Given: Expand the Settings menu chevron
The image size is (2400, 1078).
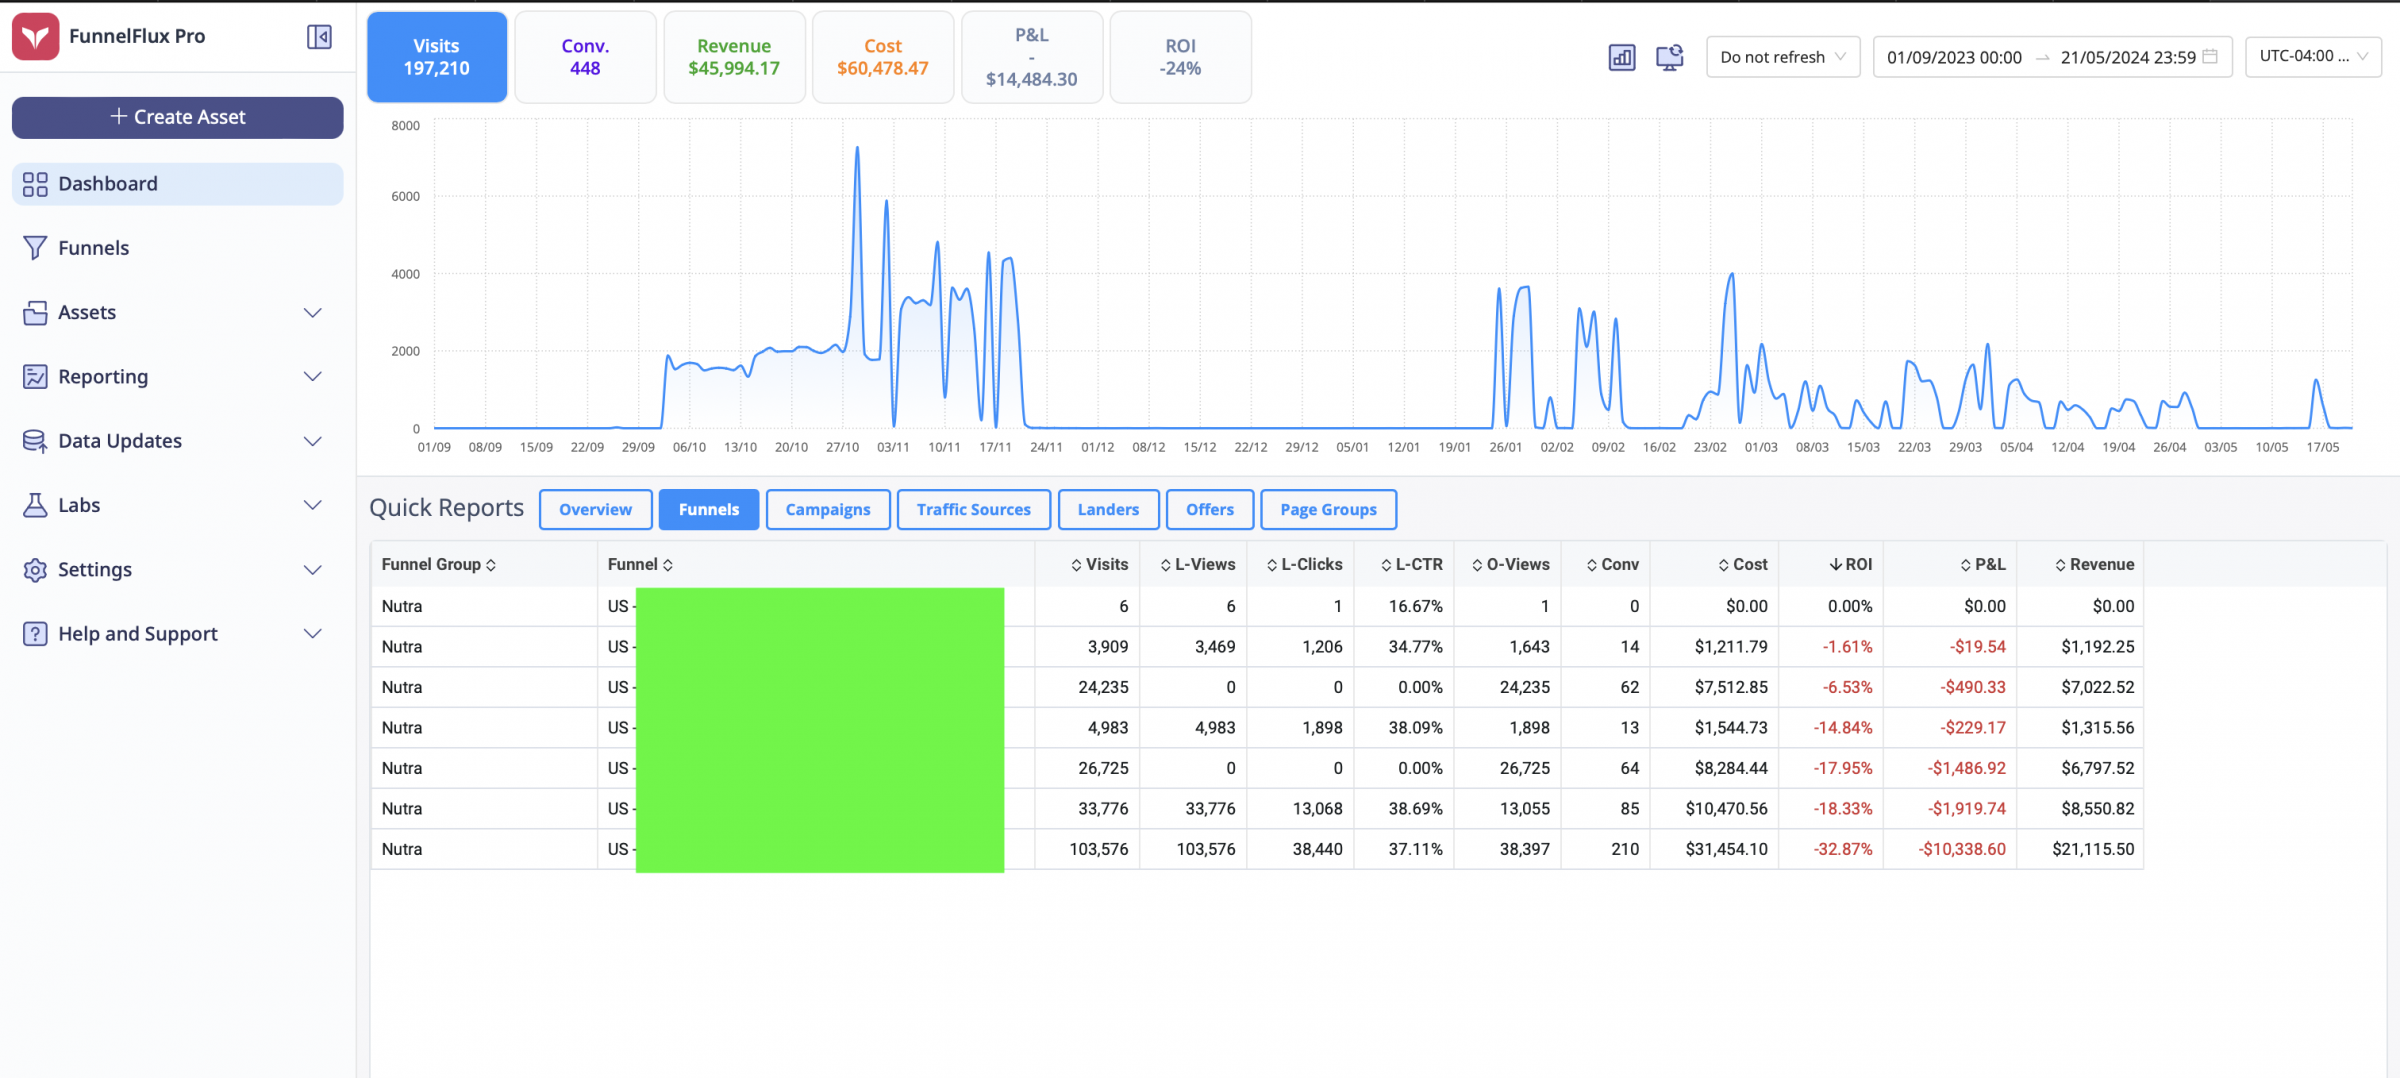Looking at the screenshot, I should coord(312,570).
